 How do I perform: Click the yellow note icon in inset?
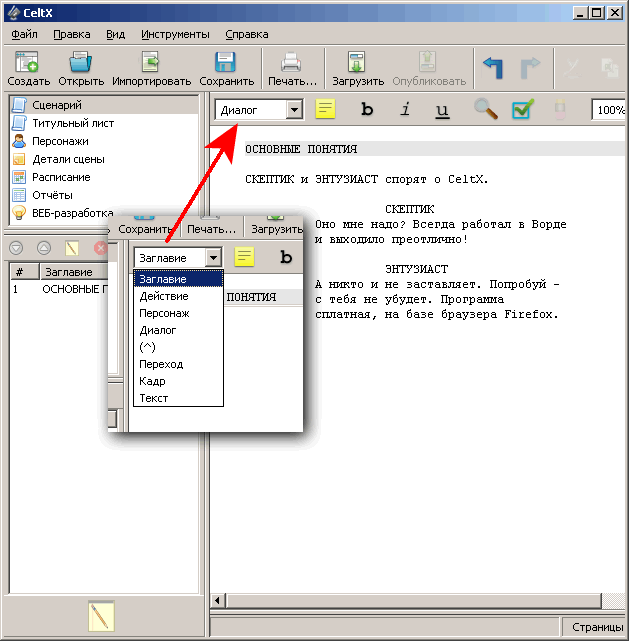[244, 257]
